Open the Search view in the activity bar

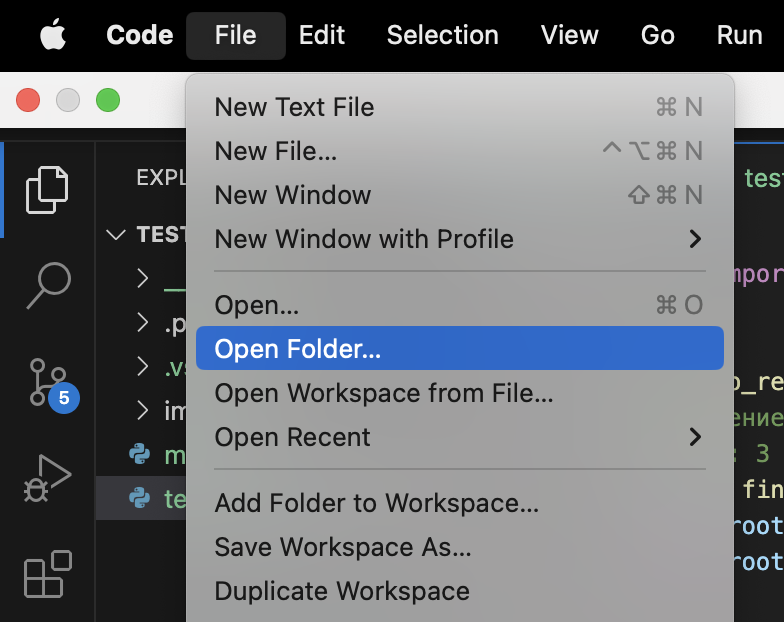point(48,286)
